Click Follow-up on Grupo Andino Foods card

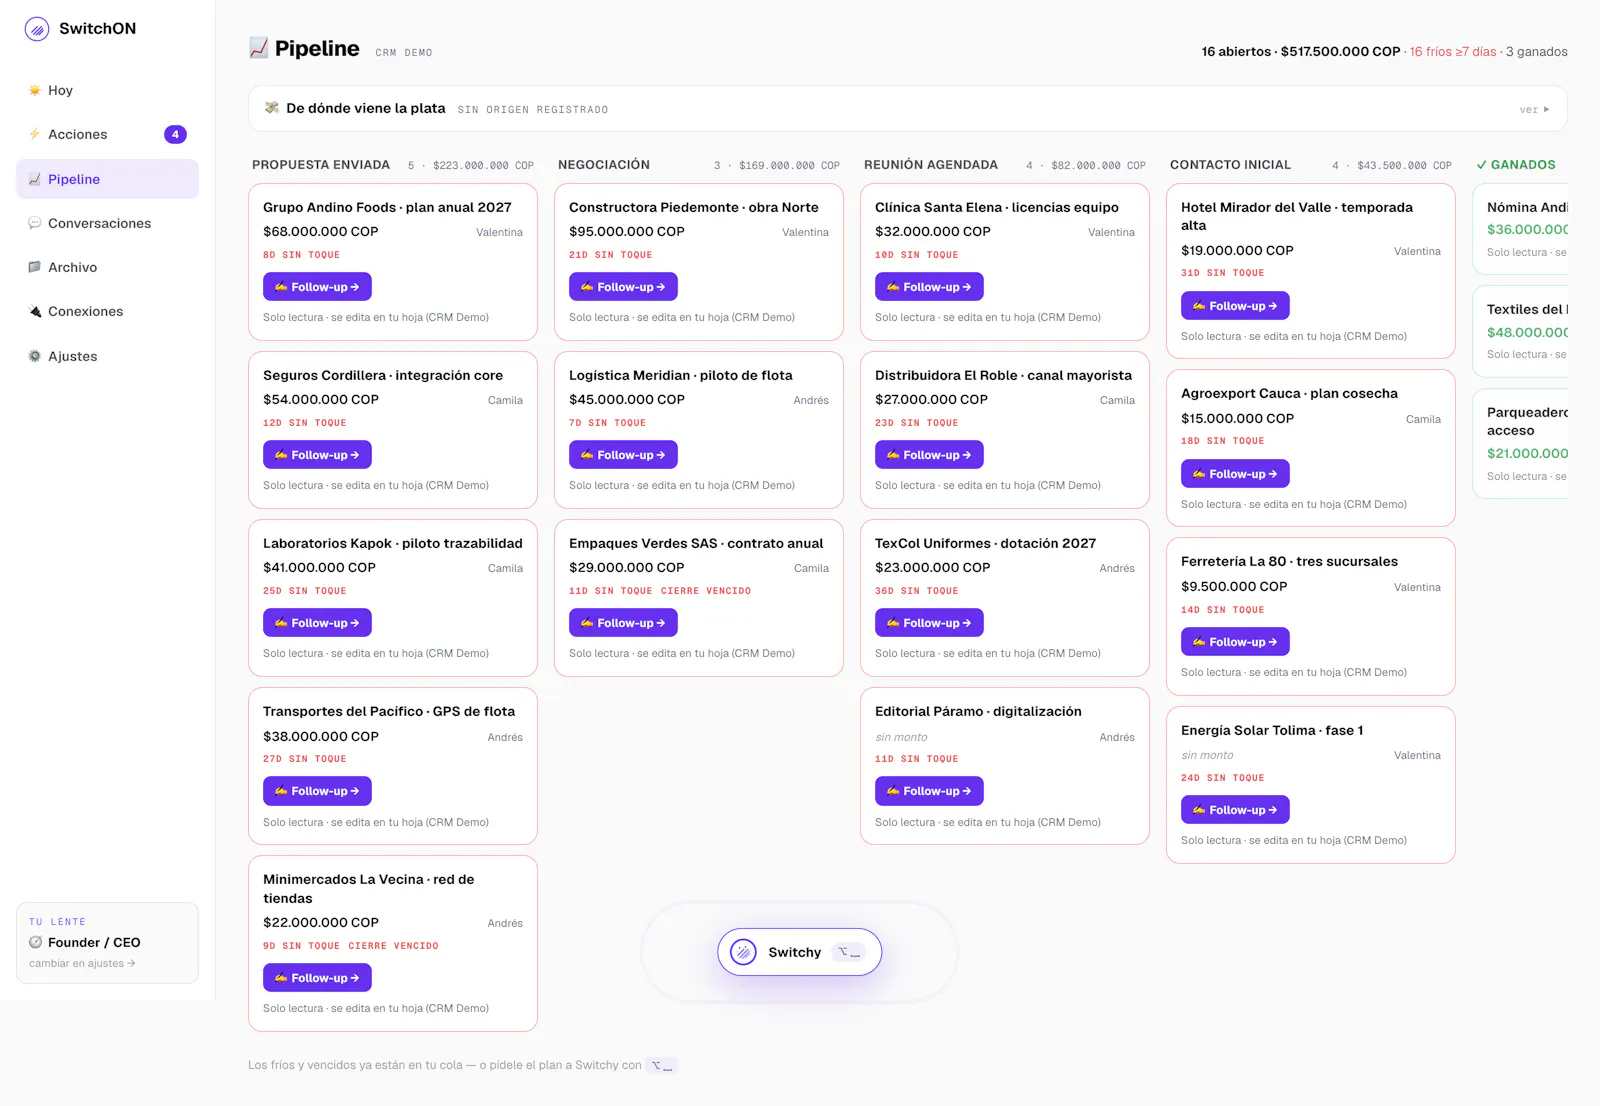click(x=317, y=287)
